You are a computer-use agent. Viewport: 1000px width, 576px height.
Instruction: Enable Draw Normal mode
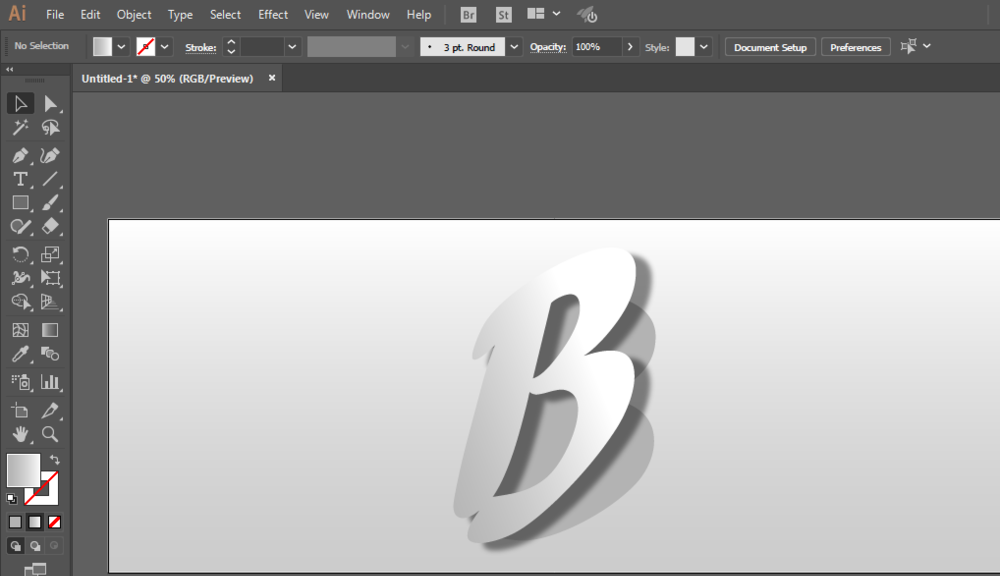pos(15,546)
